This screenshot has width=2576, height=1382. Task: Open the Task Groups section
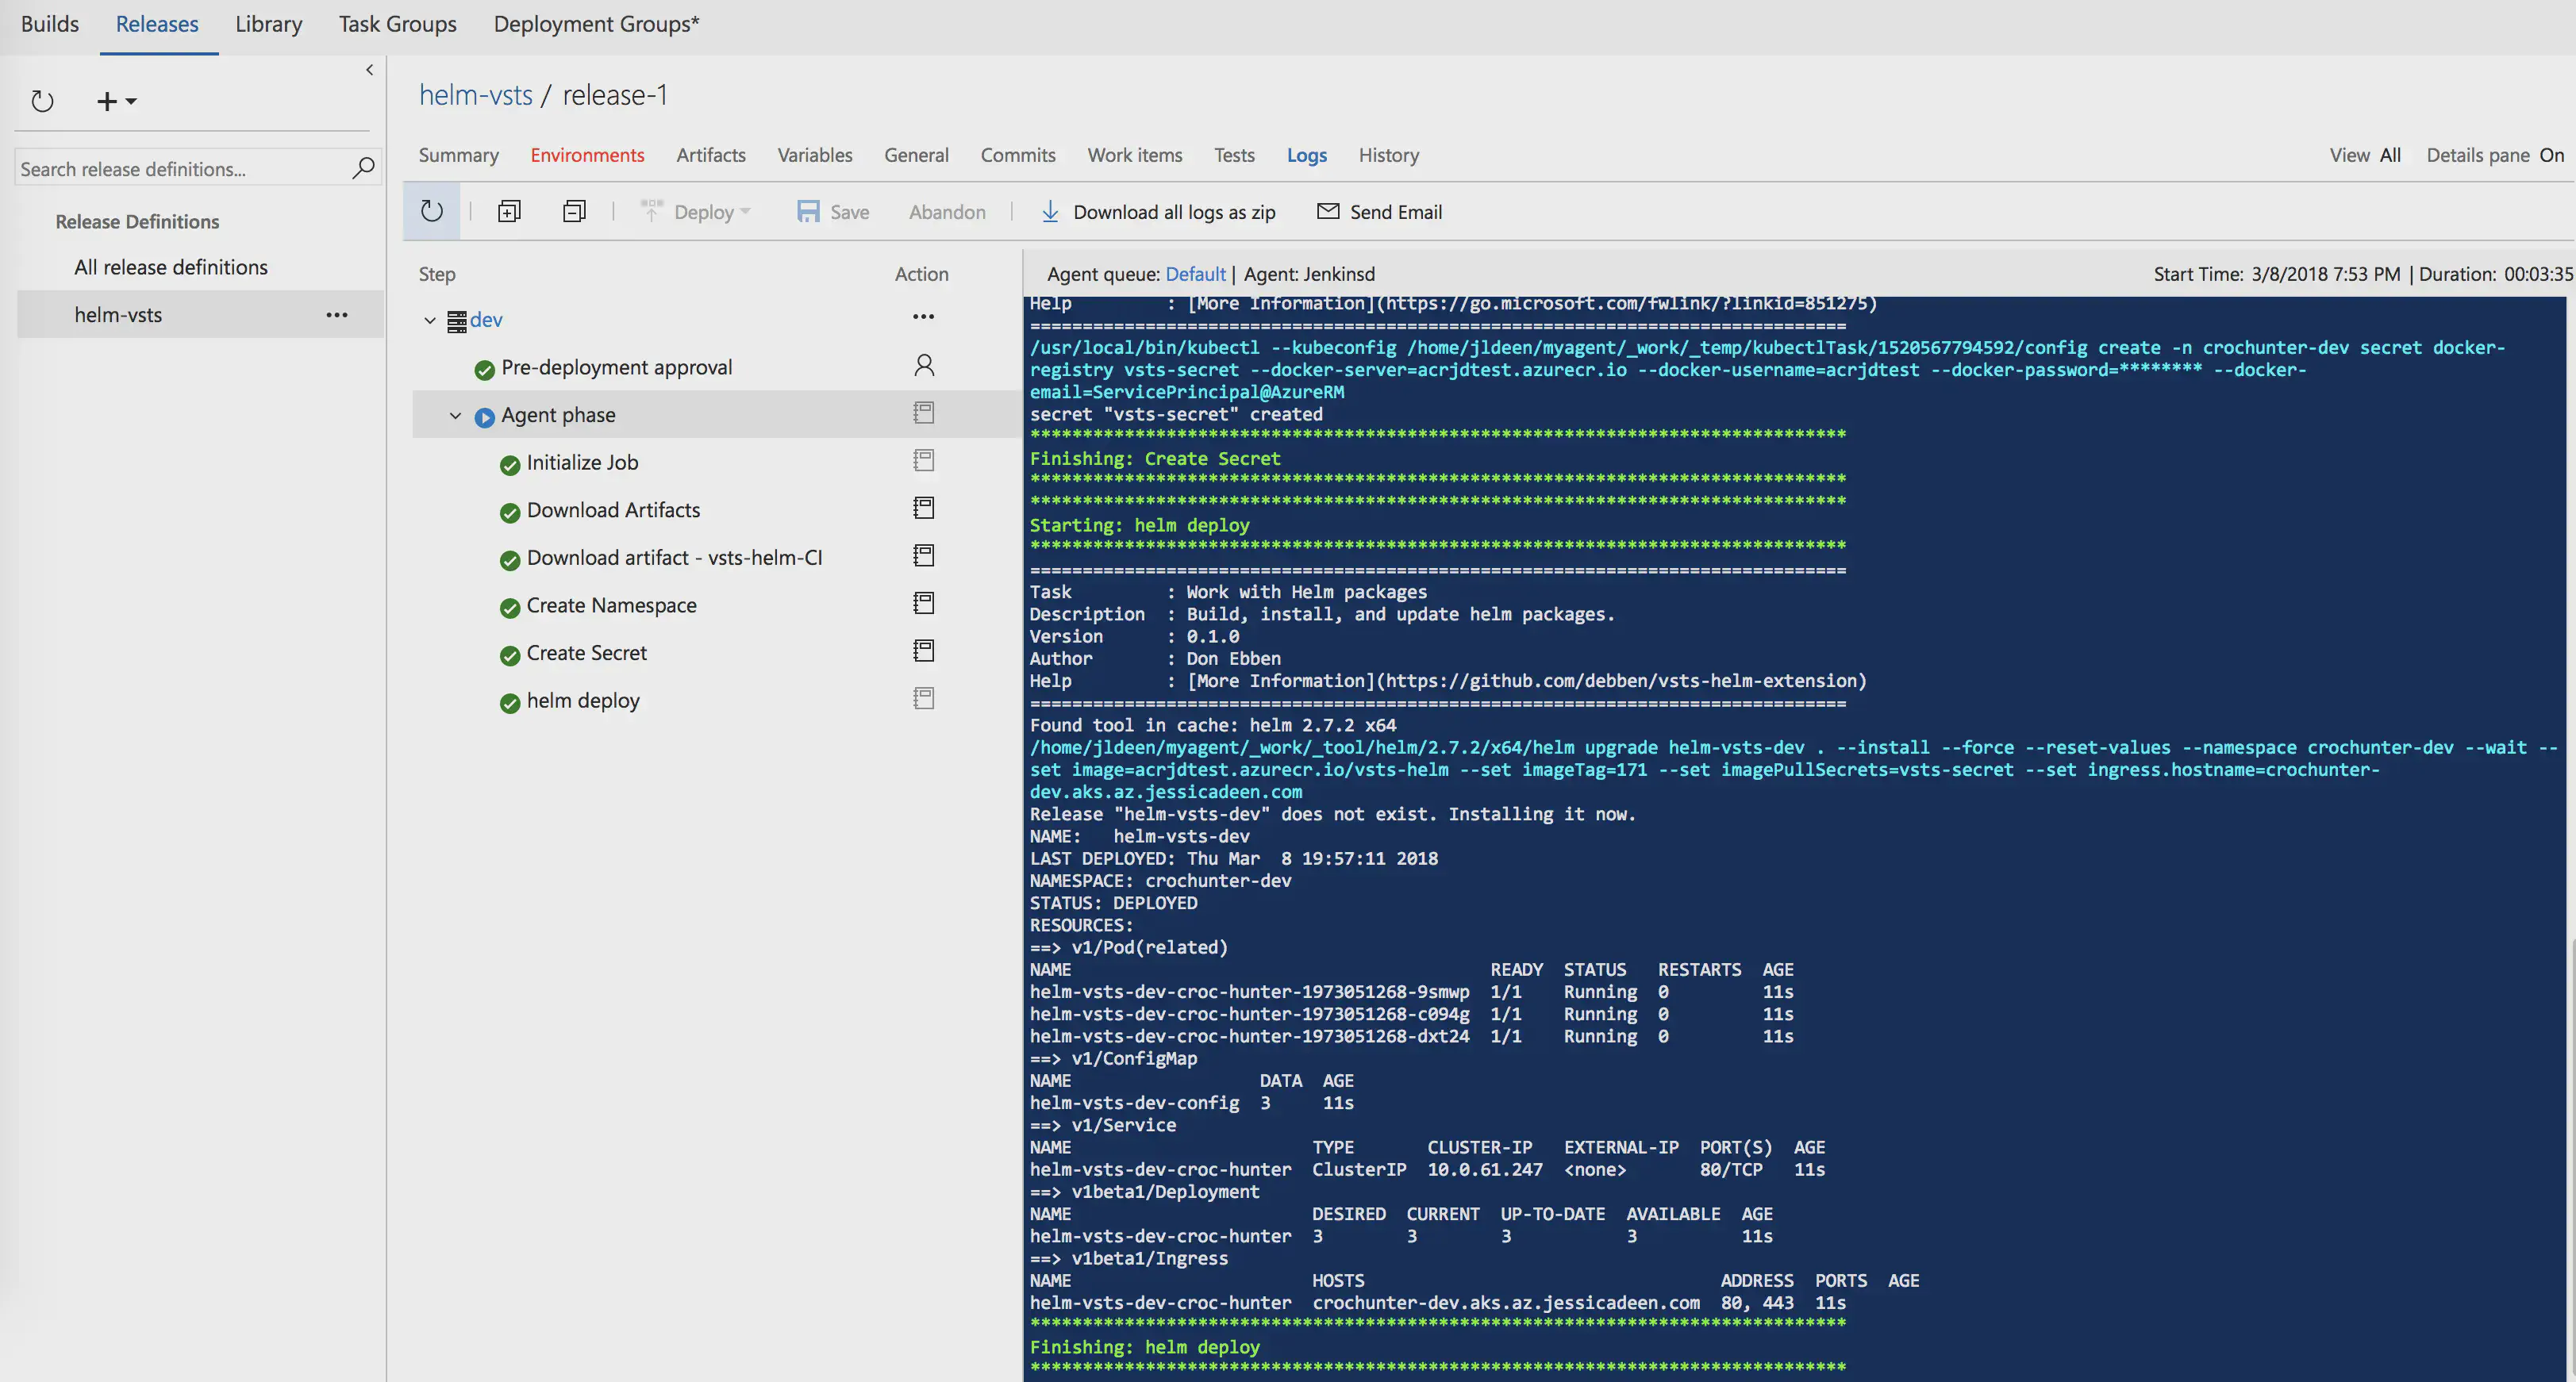coord(396,23)
